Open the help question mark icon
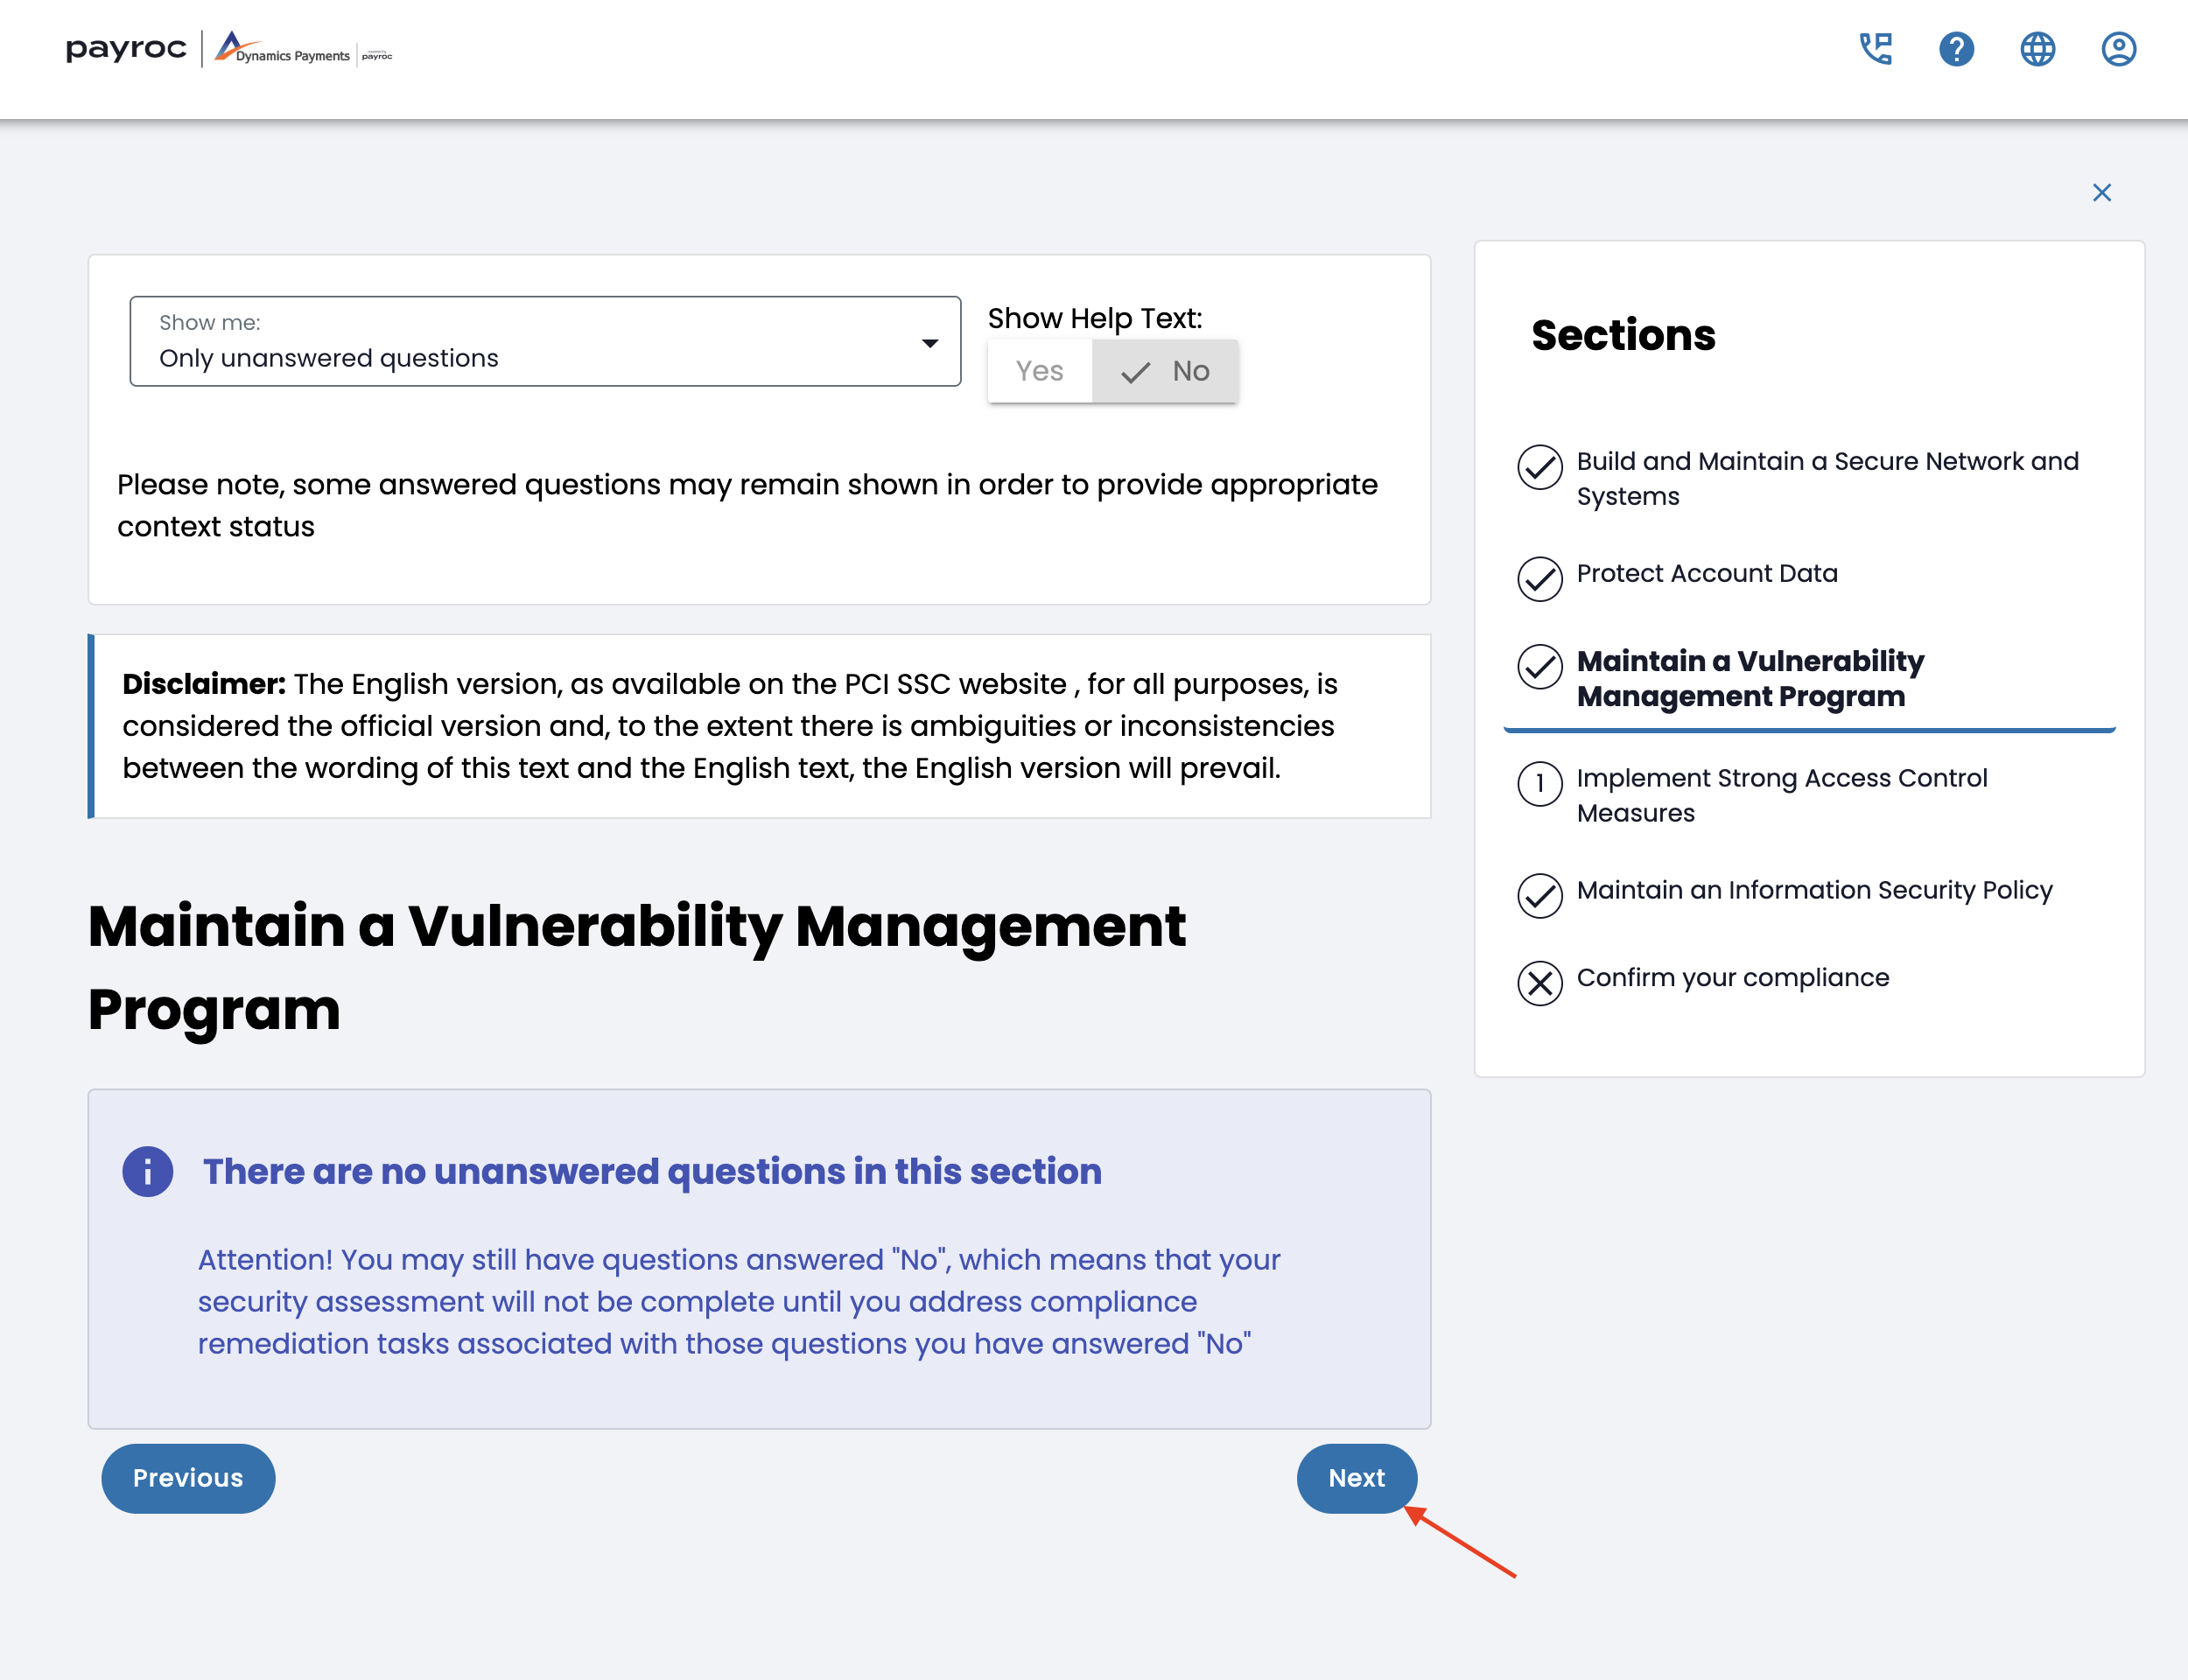Image resolution: width=2188 pixels, height=1680 pixels. [1956, 48]
